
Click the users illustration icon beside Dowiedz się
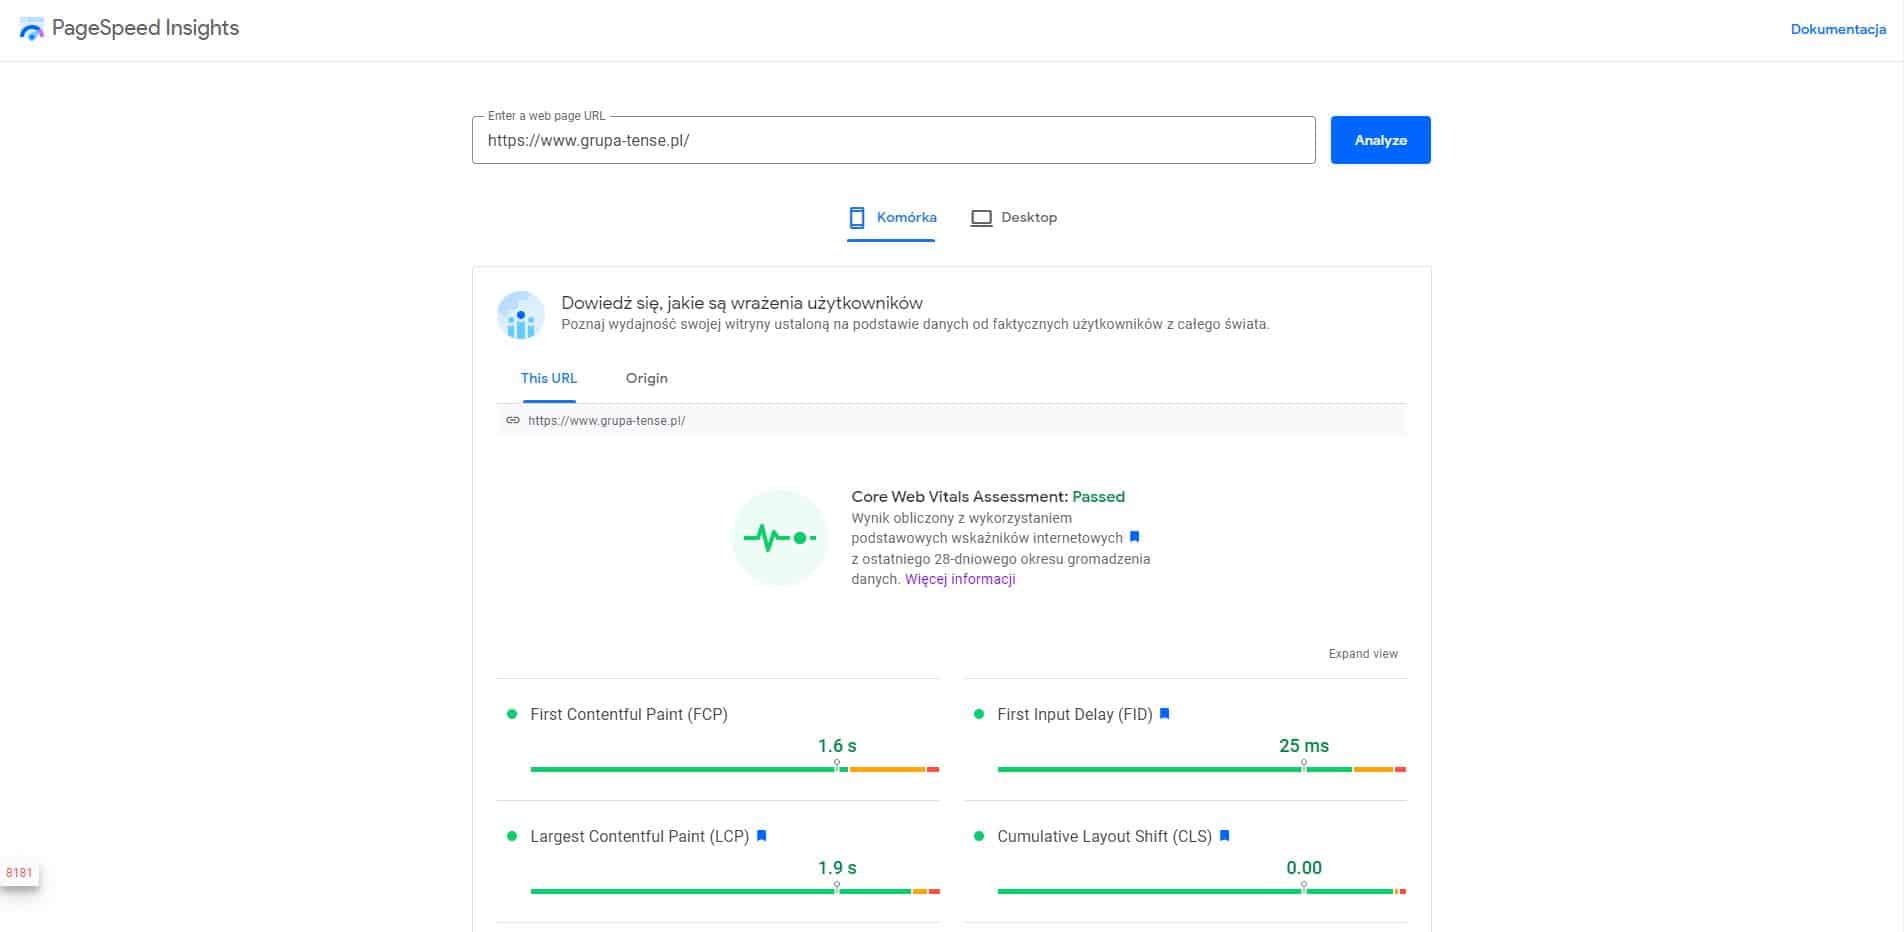point(521,315)
